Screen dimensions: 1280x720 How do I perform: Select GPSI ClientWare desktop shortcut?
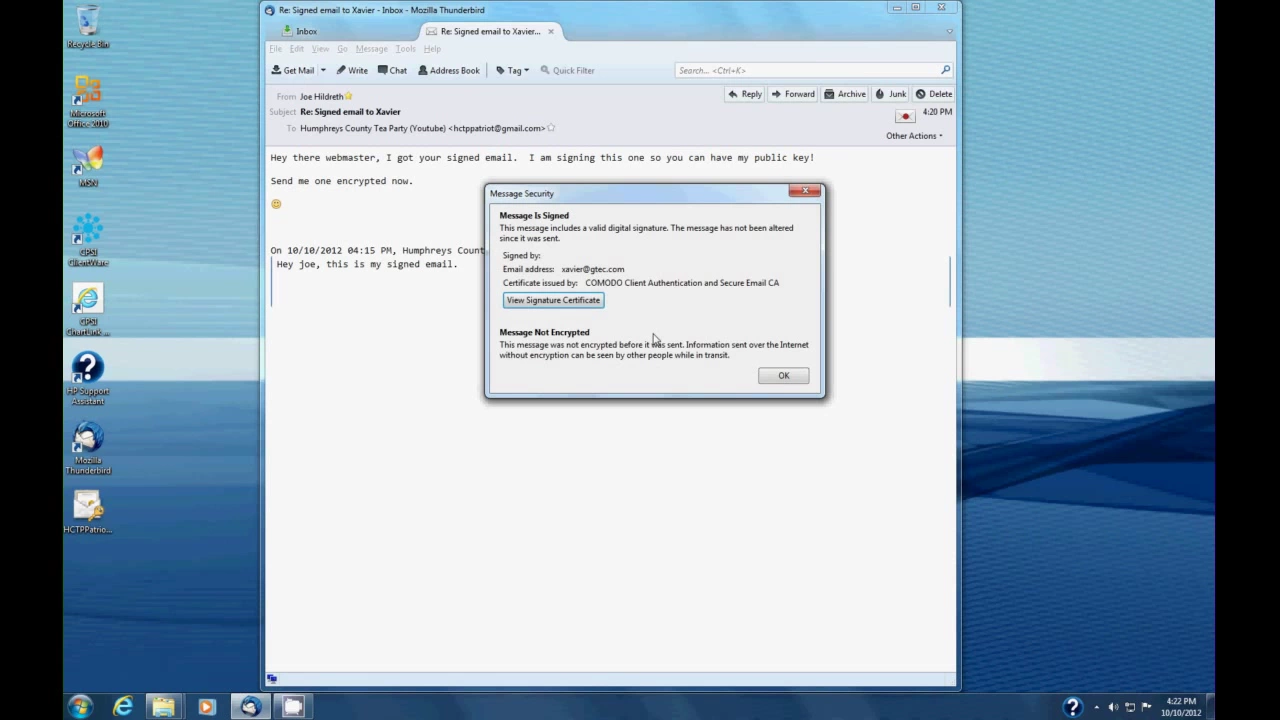[88, 240]
